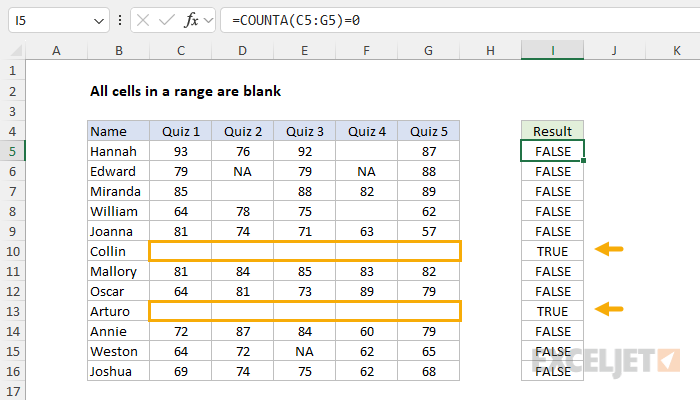This screenshot has height=400, width=700.
Task: Click the 'Quiz 2' header cell
Action: tap(242, 131)
